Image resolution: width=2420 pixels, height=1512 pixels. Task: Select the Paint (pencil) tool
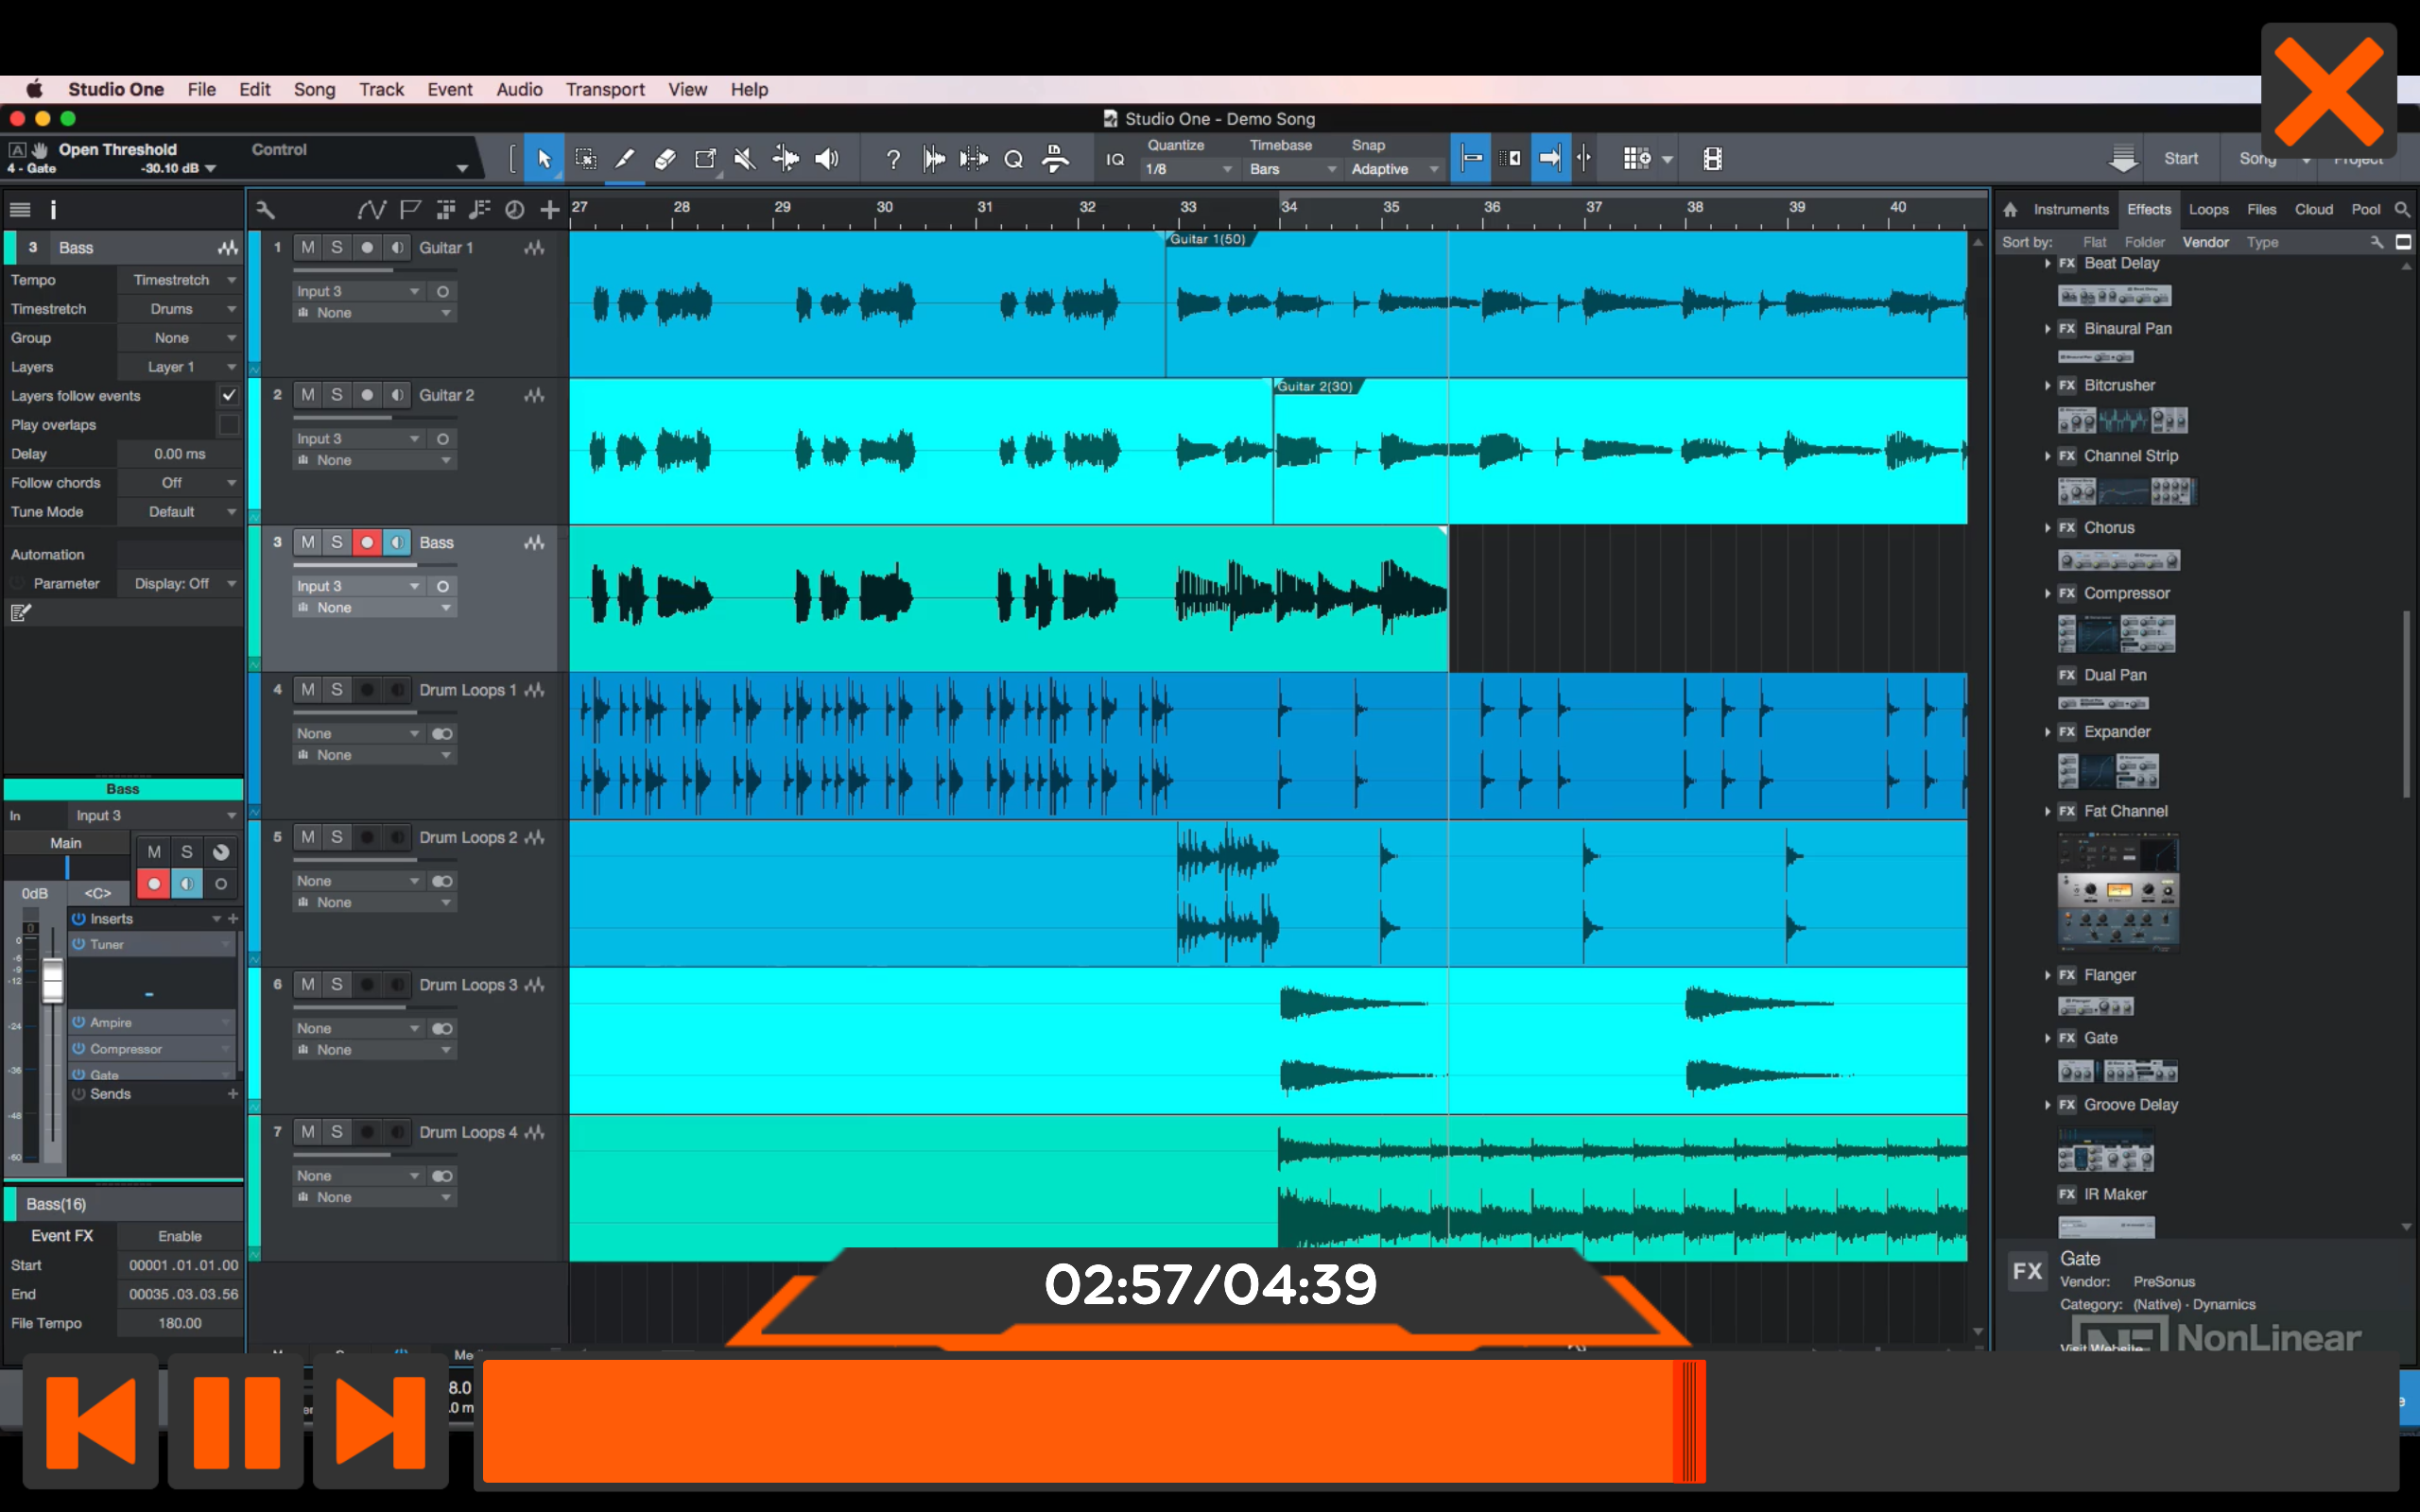[625, 159]
